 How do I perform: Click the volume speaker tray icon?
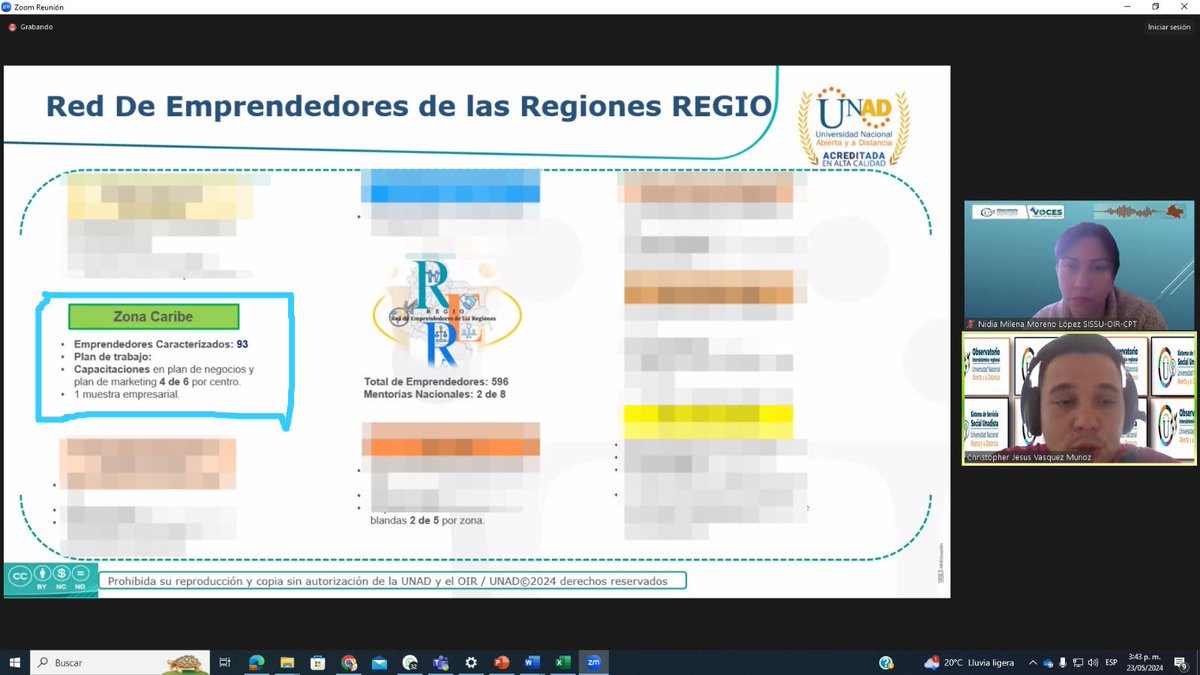tap(1093, 662)
